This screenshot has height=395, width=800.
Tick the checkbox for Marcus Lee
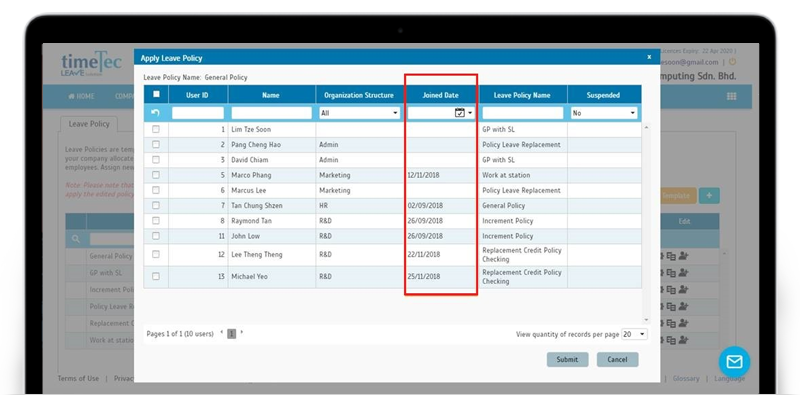pyautogui.click(x=156, y=190)
